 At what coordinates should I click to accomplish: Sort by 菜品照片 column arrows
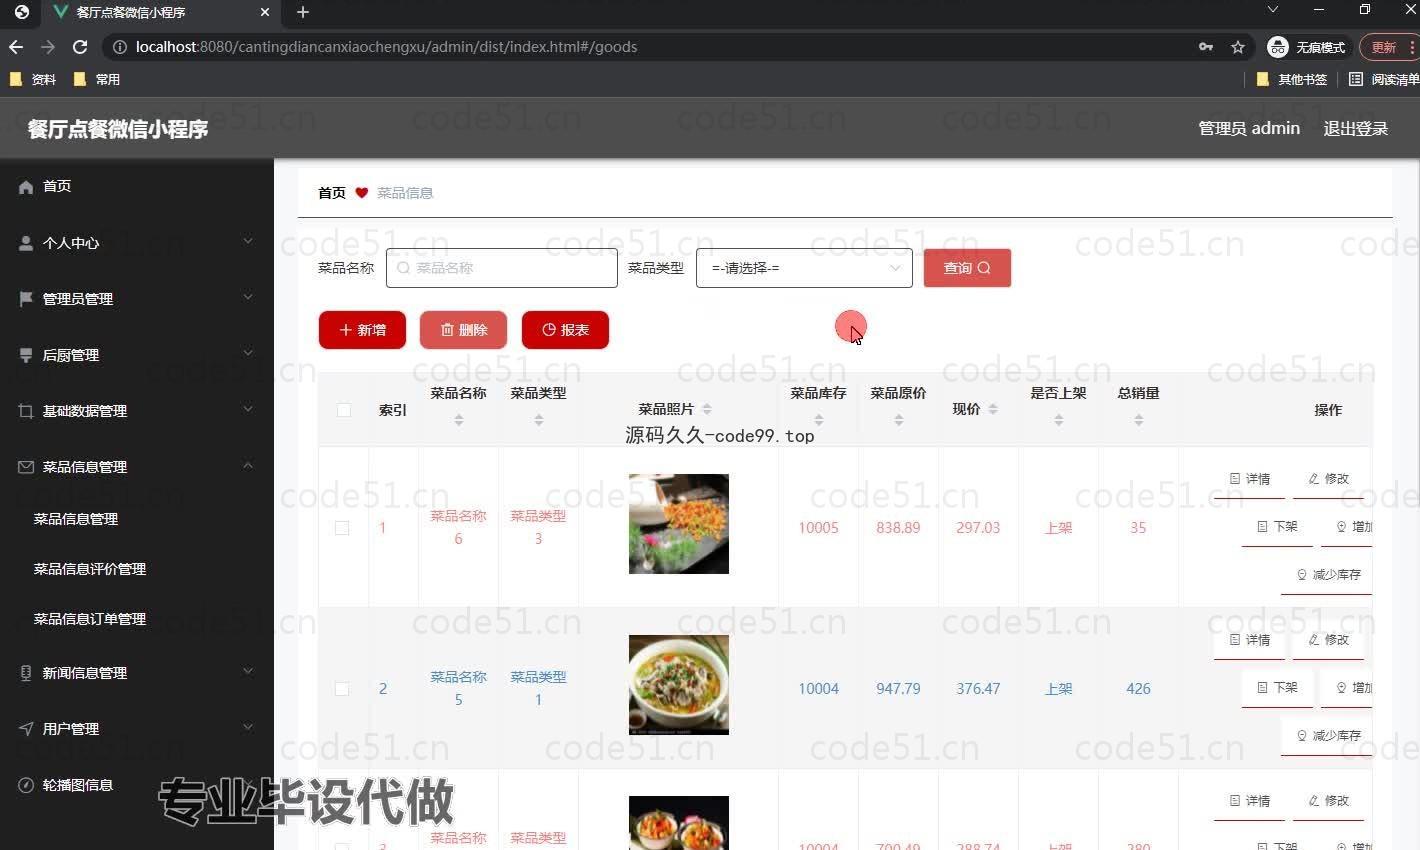(707, 409)
